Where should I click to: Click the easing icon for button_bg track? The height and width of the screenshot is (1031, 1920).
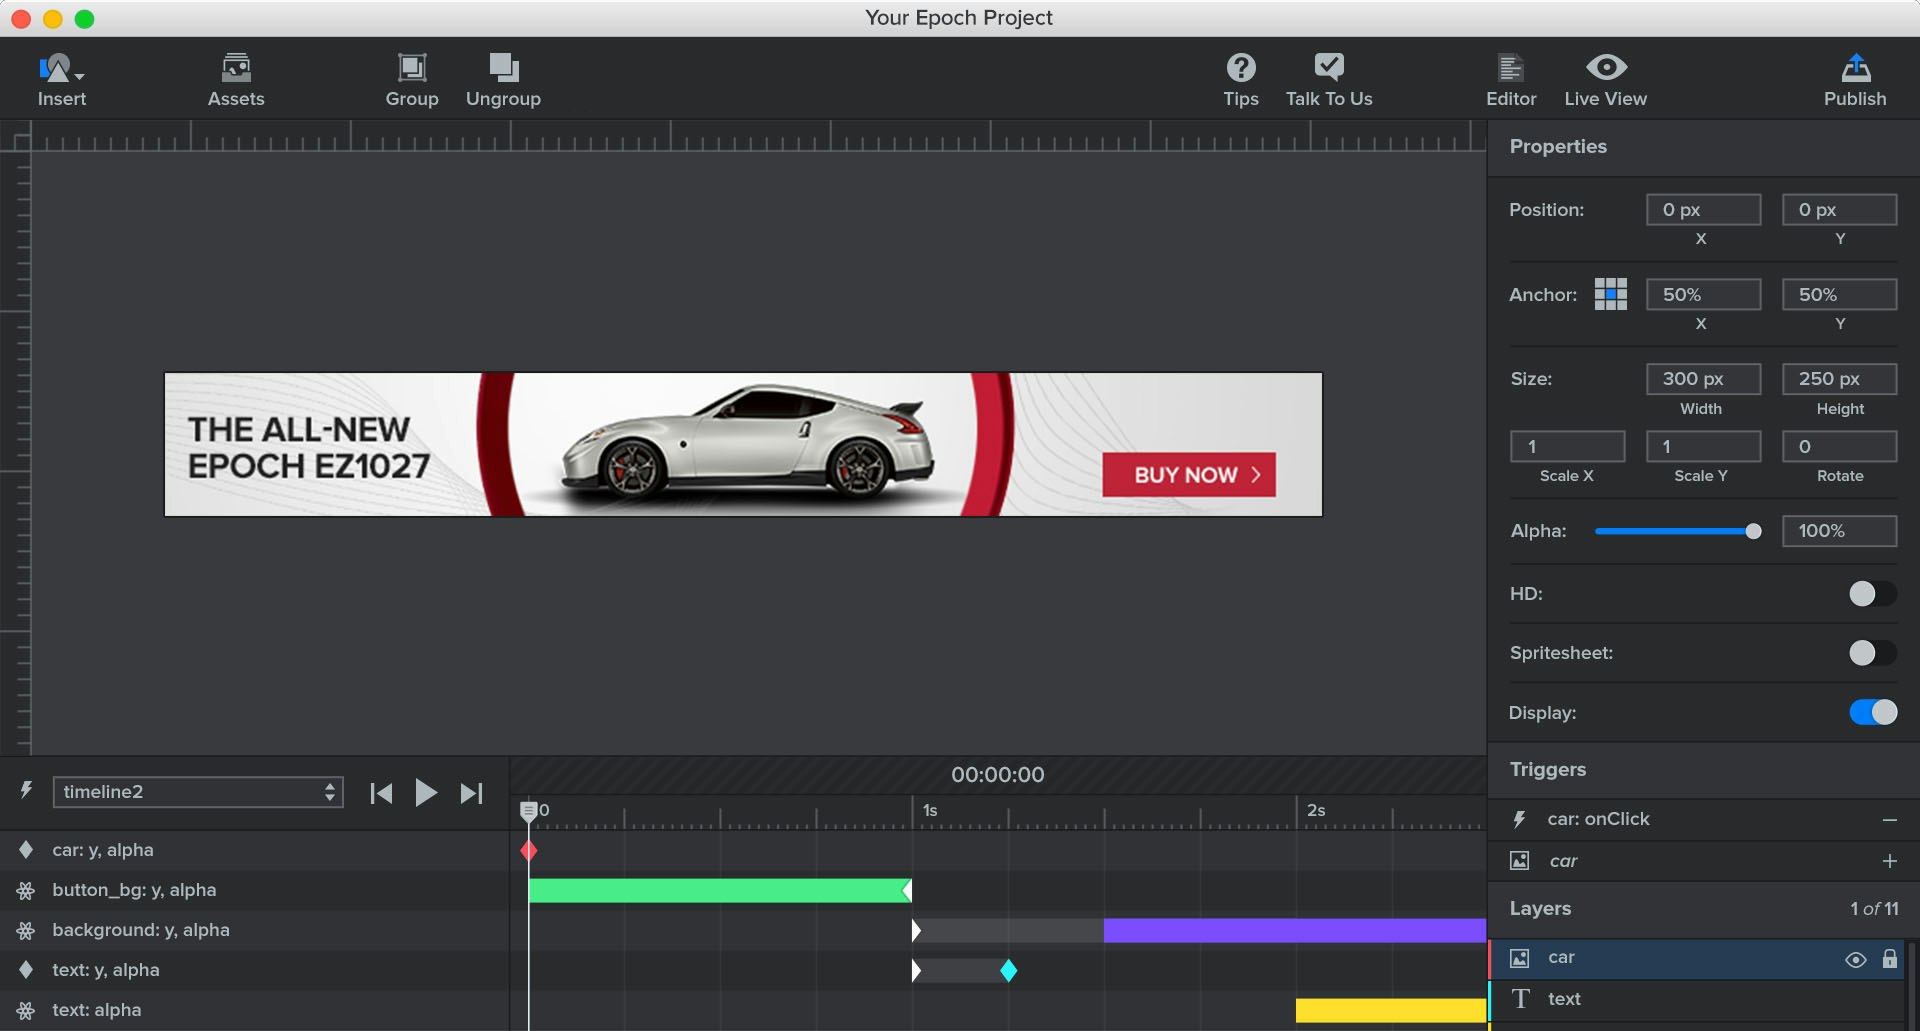tap(26, 890)
